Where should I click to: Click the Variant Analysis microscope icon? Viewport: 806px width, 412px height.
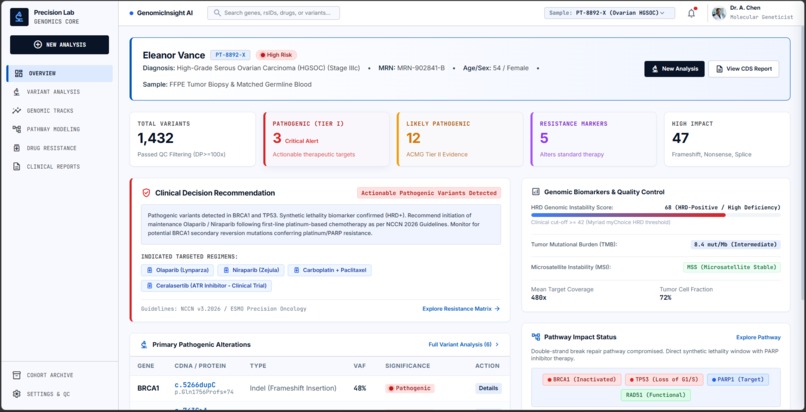click(17, 92)
